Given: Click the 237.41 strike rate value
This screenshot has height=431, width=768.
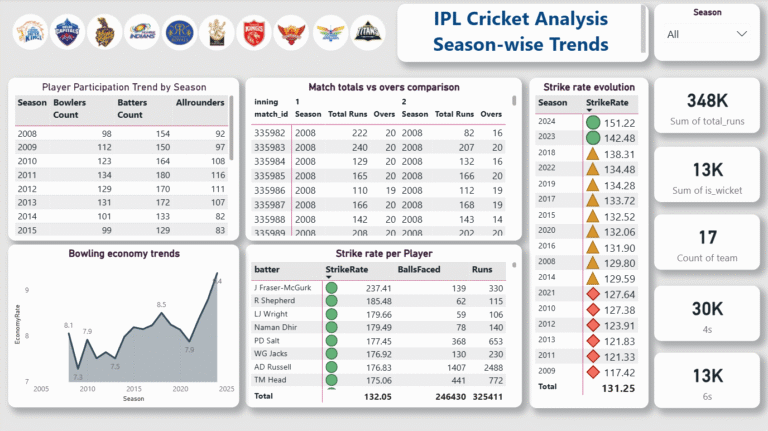Looking at the screenshot, I should click(x=378, y=288).
